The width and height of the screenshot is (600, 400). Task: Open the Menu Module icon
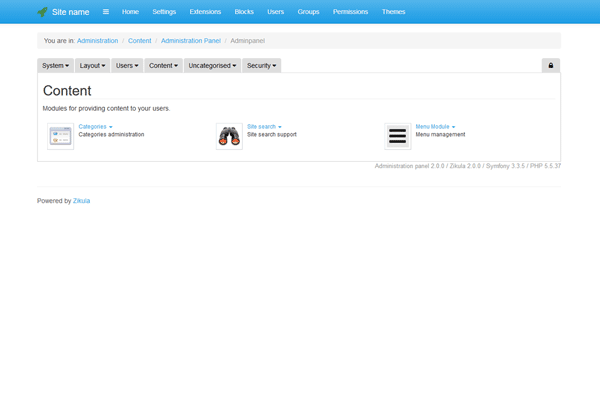[x=398, y=136]
